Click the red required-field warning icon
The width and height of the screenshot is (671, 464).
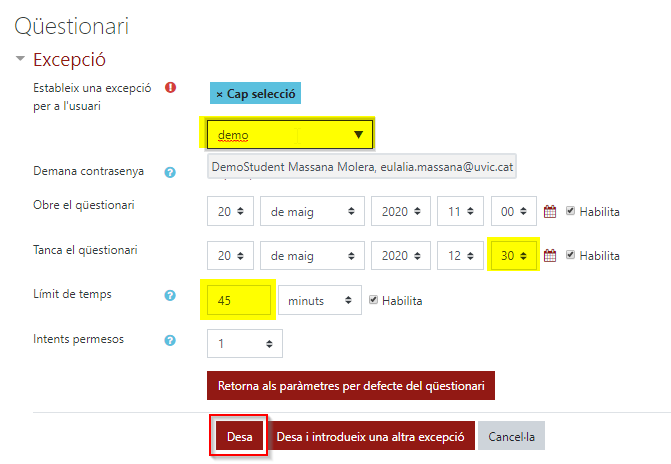coord(170,88)
